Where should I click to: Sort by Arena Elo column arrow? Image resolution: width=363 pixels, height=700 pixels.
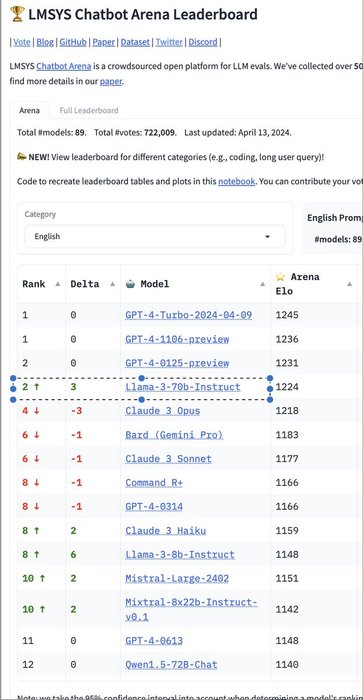point(350,284)
